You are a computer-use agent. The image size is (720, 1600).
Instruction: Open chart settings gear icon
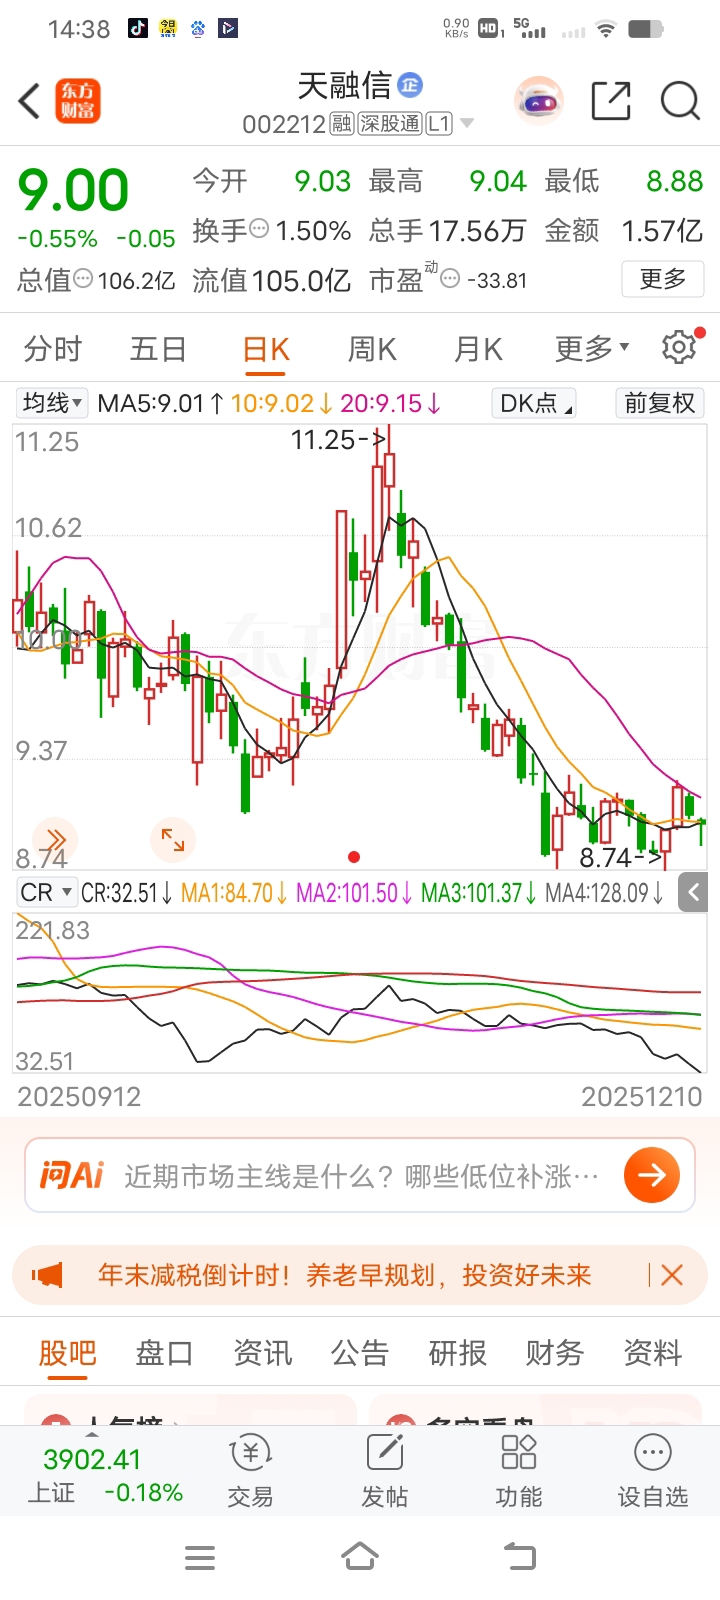click(680, 347)
